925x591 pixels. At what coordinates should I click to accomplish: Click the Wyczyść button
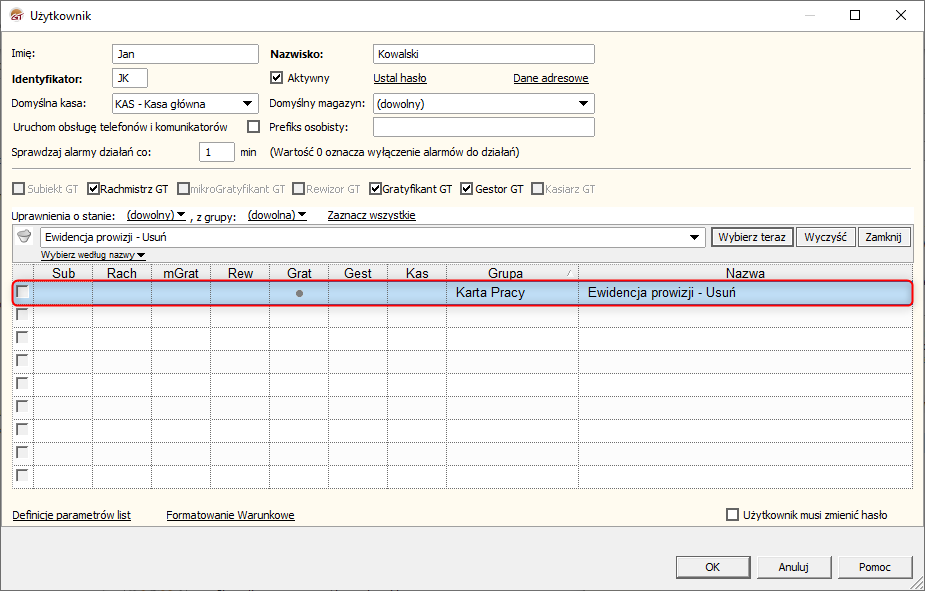point(825,237)
